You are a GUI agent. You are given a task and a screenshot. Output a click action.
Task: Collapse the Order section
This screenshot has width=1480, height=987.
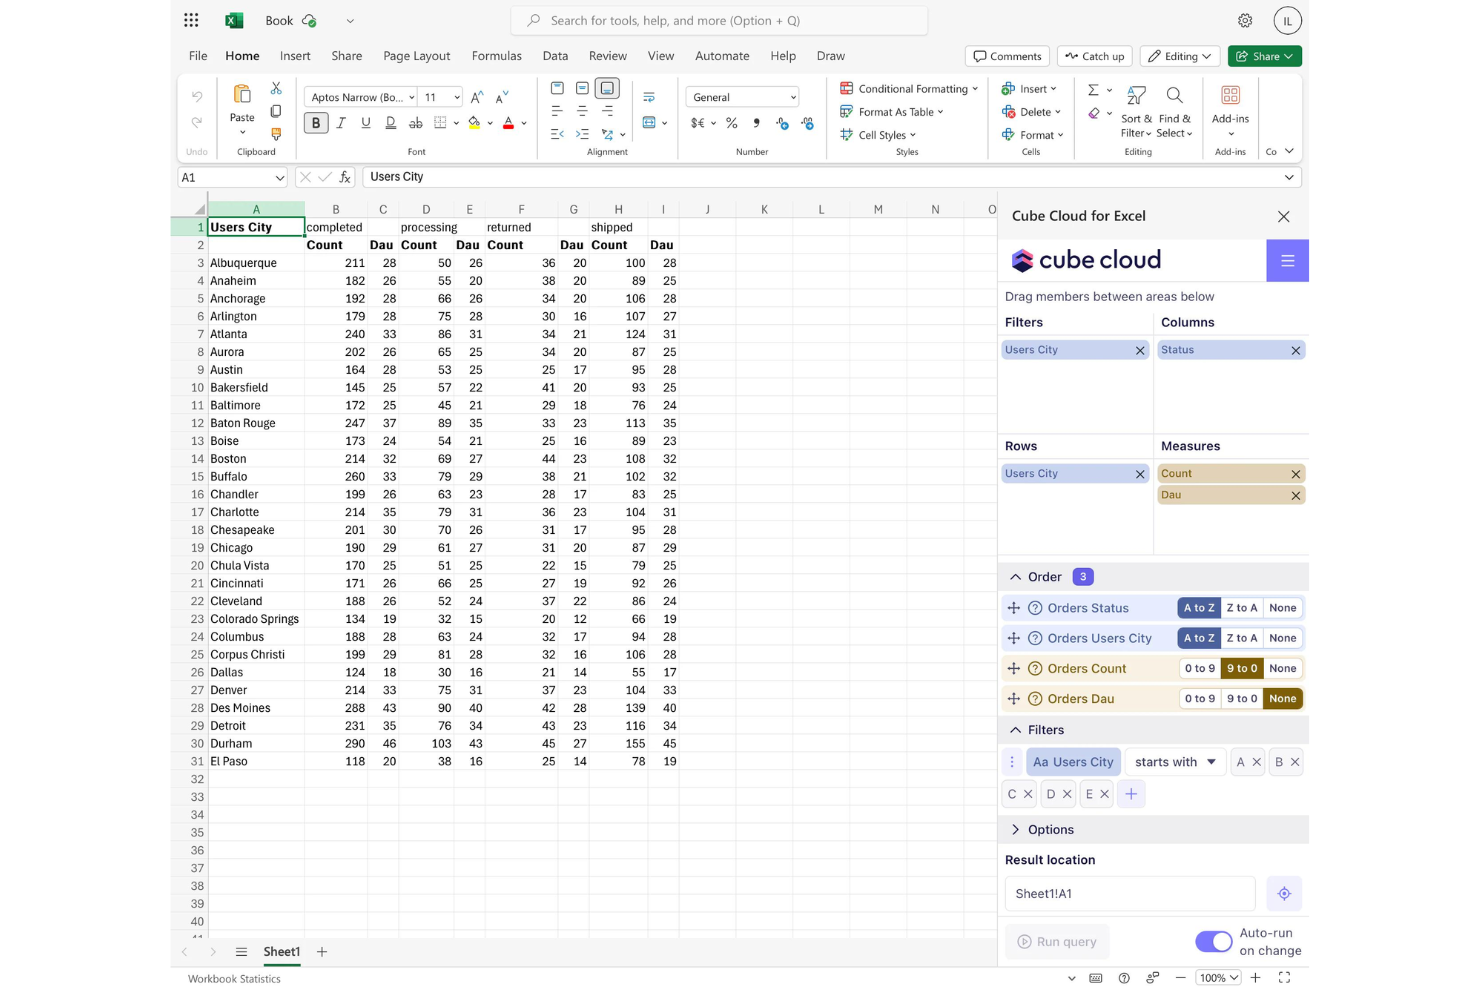1016,577
